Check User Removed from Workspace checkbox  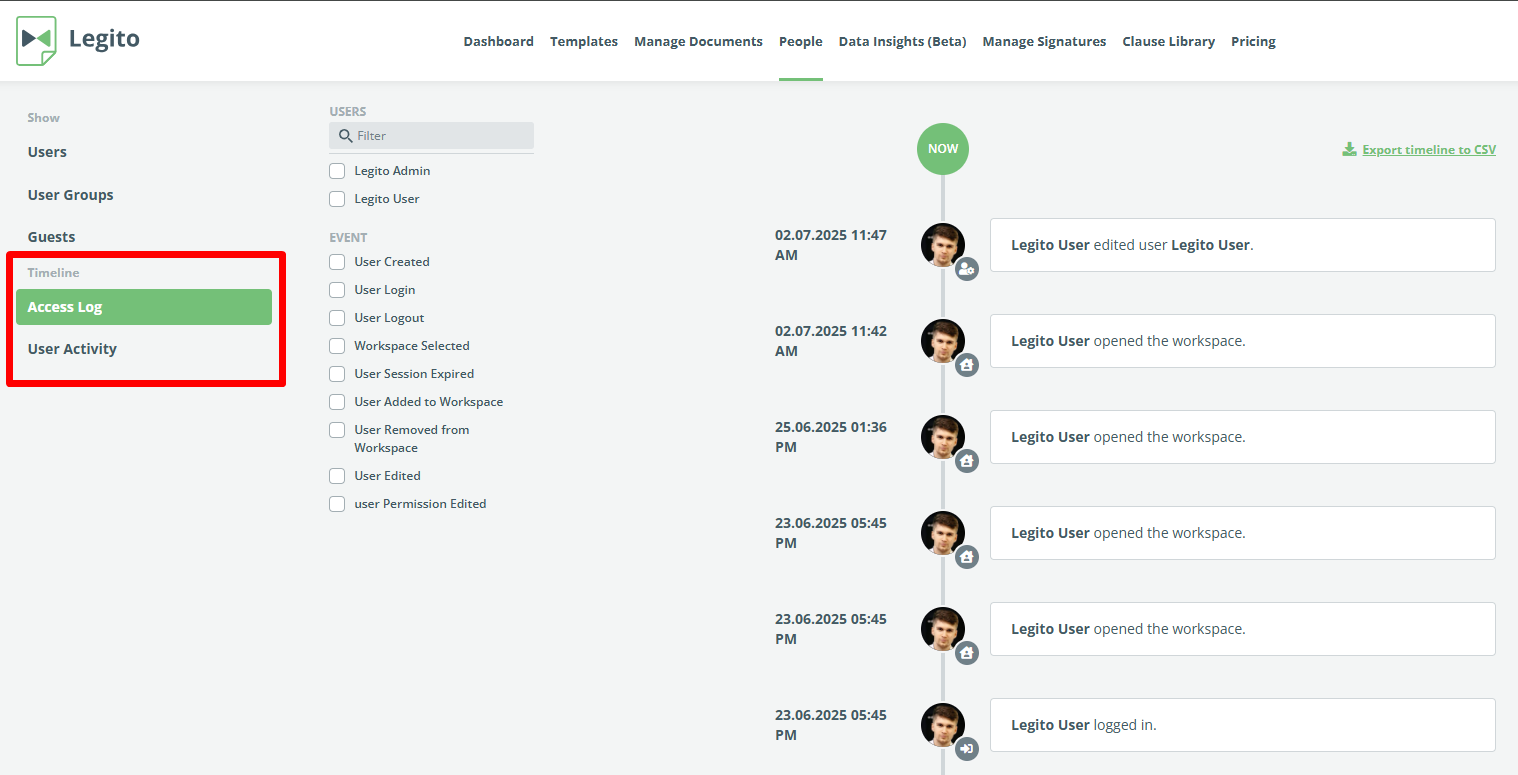click(x=337, y=430)
